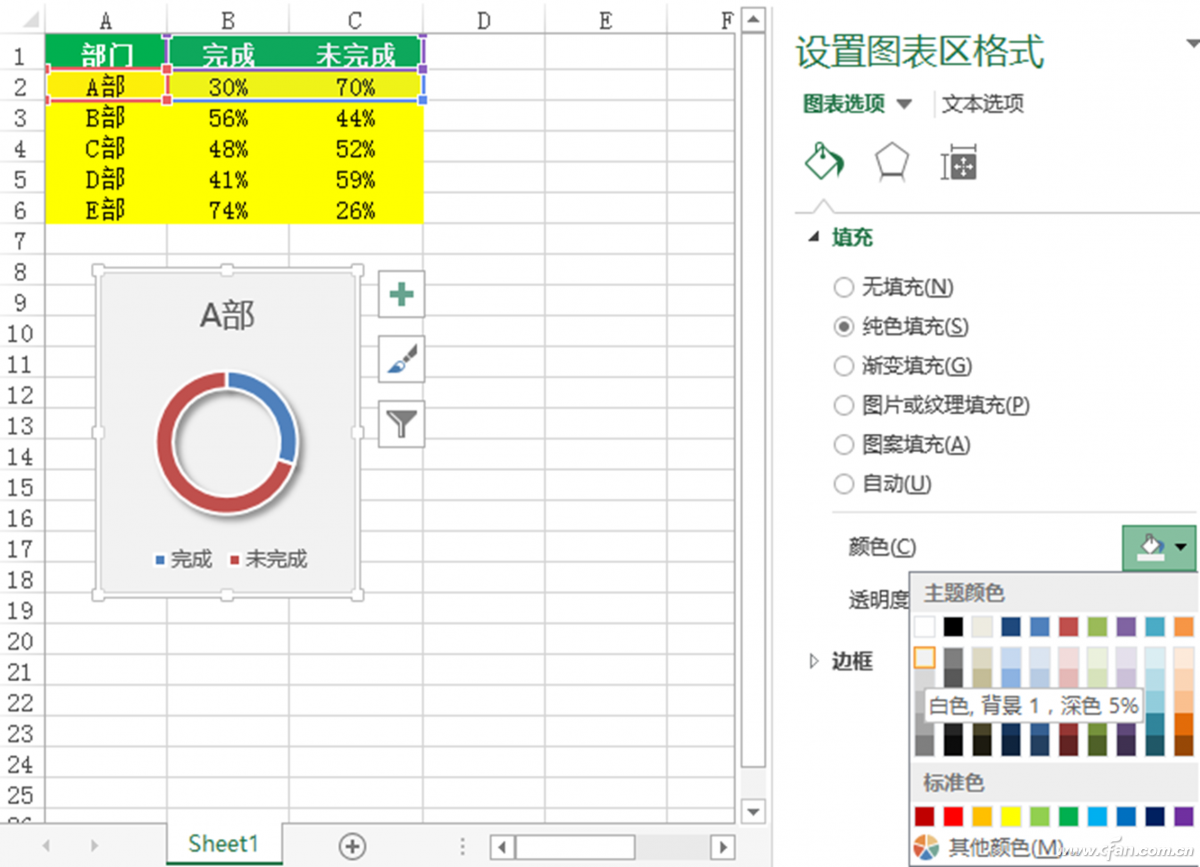
Task: Select column D header
Action: tap(484, 20)
